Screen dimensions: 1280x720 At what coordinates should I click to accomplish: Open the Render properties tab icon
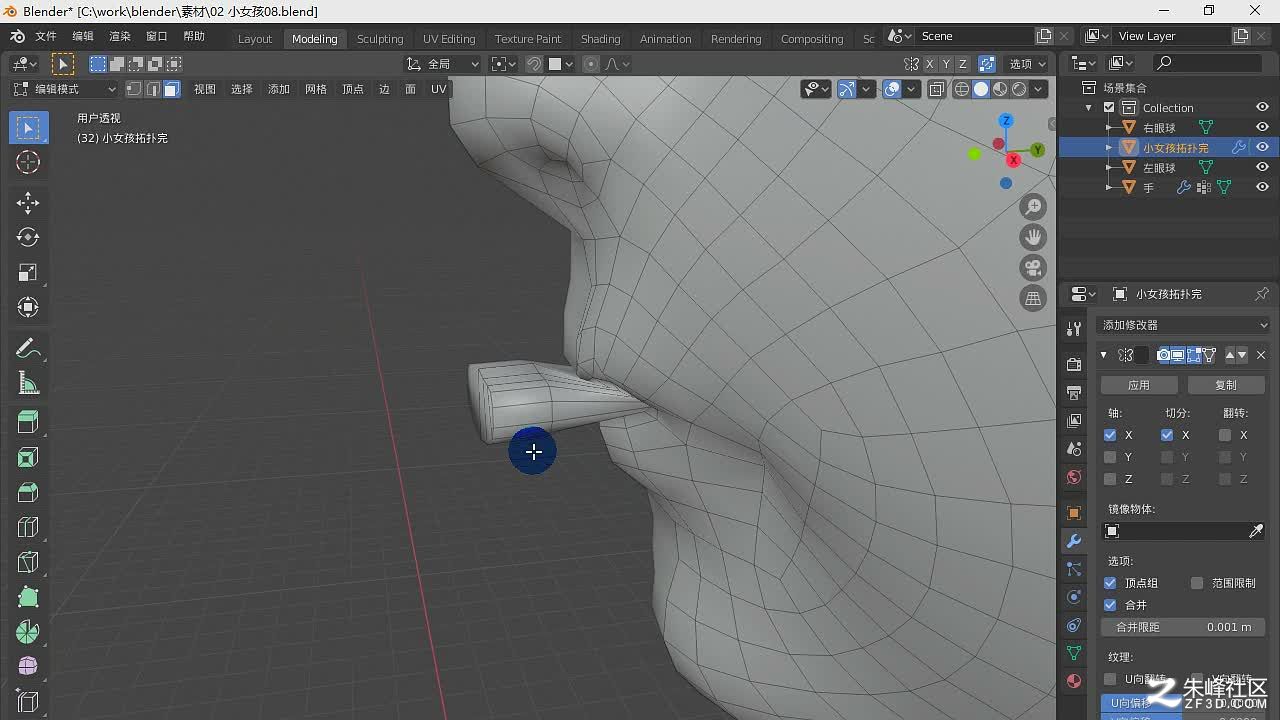point(1074,364)
